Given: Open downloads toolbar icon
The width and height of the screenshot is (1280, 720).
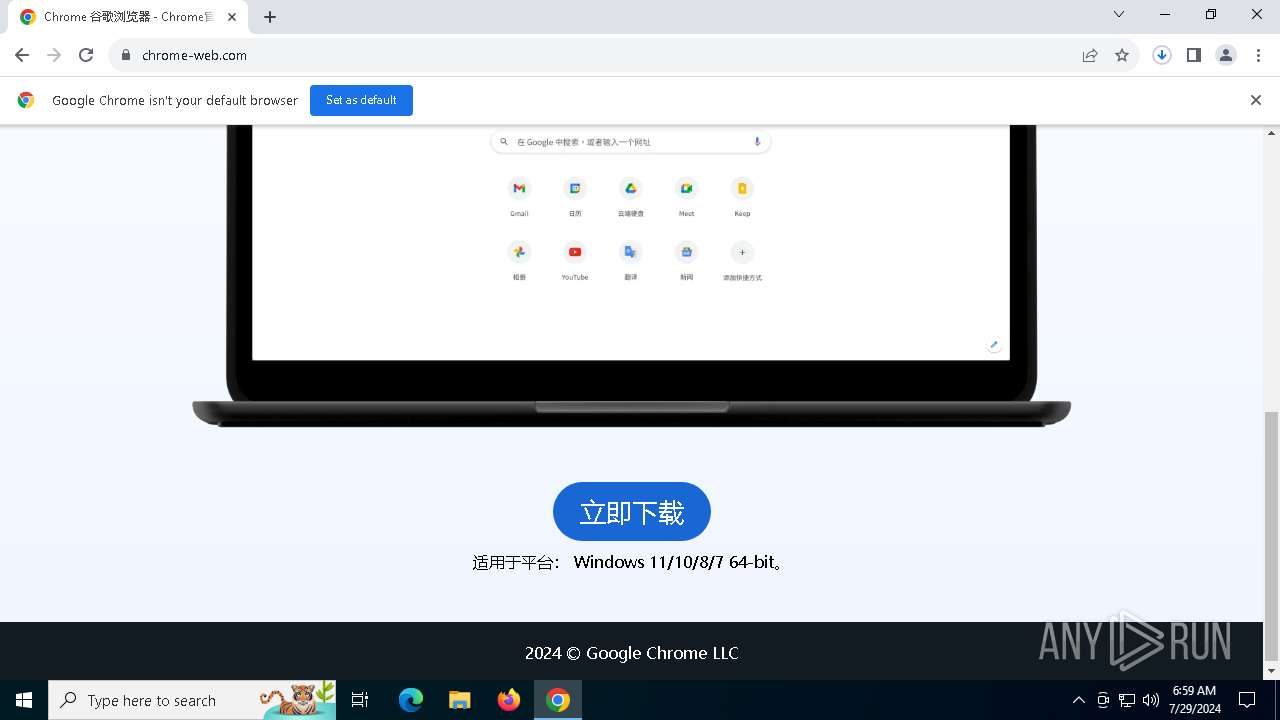Looking at the screenshot, I should click(x=1162, y=55).
